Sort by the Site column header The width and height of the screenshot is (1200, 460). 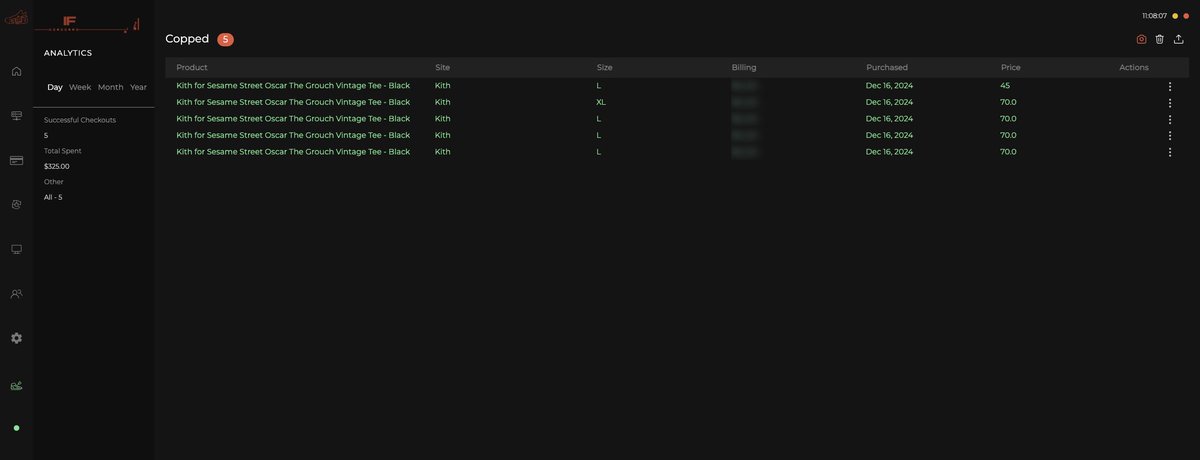click(x=442, y=67)
